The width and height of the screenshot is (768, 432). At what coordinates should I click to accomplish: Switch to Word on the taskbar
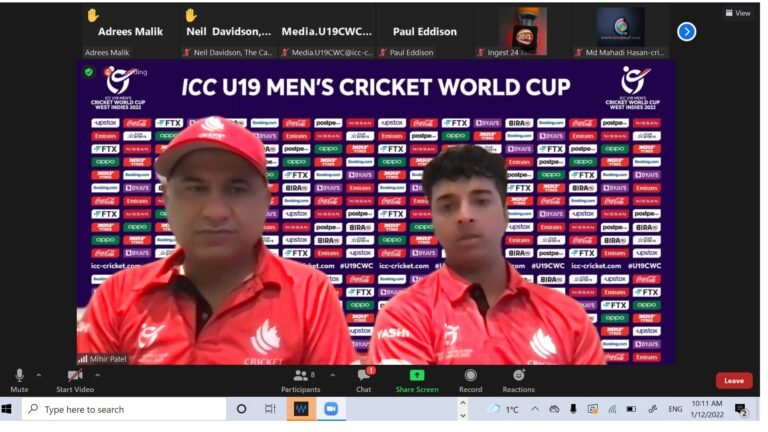point(301,409)
